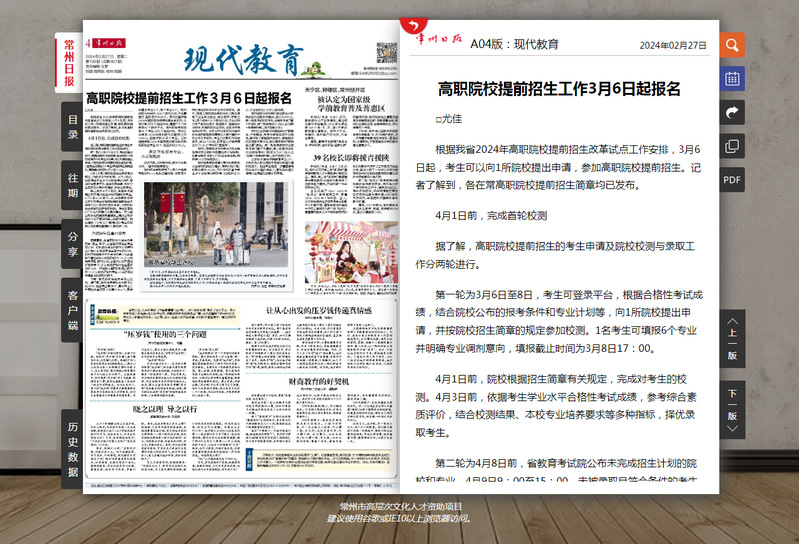Select the 常州日报 sidebar tab
This screenshot has width=799, height=544.
coord(69,62)
